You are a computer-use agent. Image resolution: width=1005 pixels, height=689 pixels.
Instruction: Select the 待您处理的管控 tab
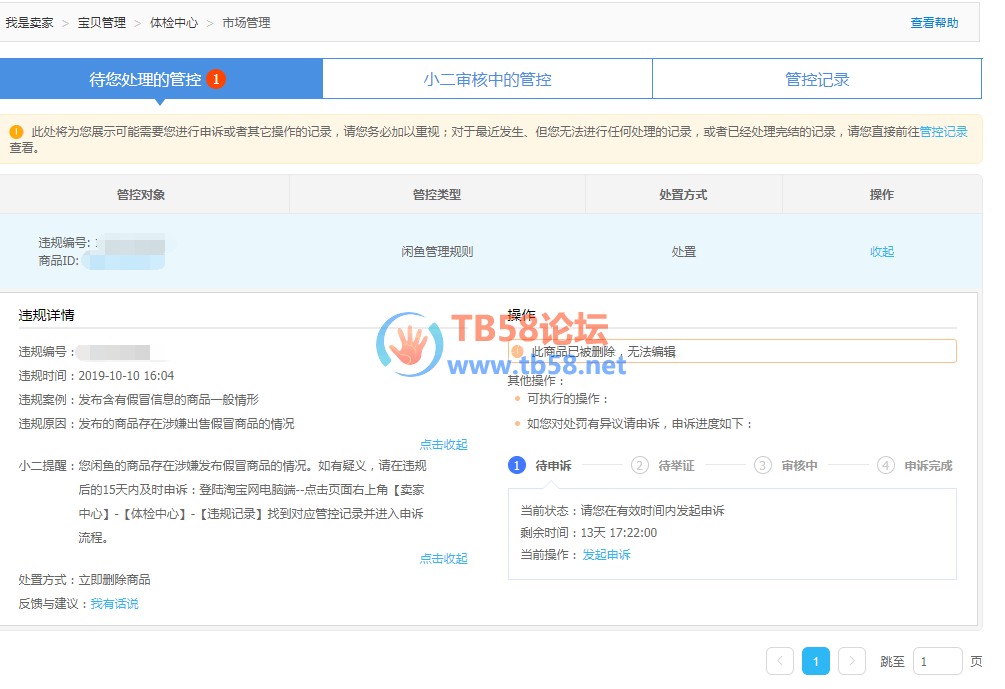[146, 79]
